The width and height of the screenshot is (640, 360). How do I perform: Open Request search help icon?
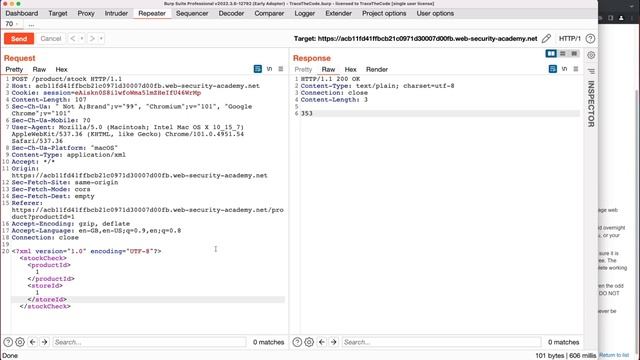pos(8,342)
